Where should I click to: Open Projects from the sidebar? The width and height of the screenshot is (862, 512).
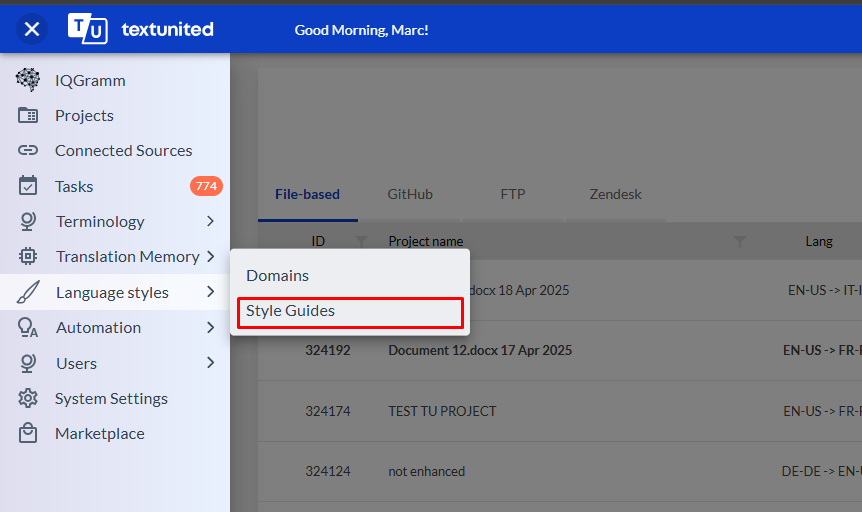tap(84, 115)
